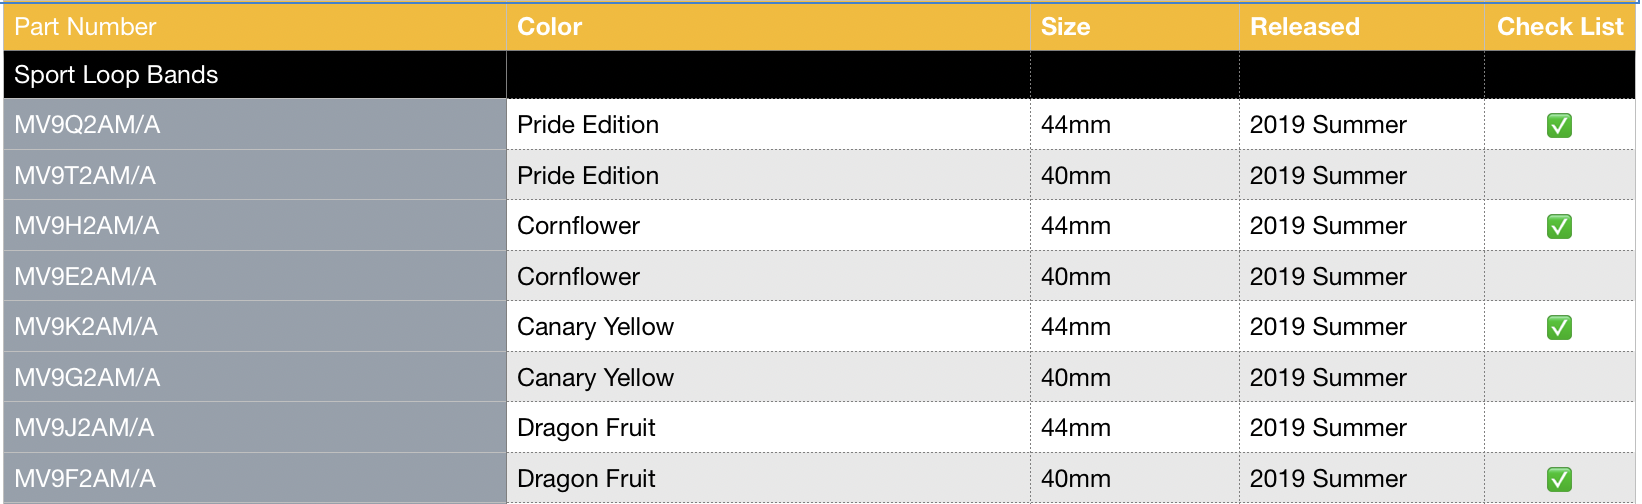1642x504 pixels.
Task: Click the Color column header
Action: (549, 27)
